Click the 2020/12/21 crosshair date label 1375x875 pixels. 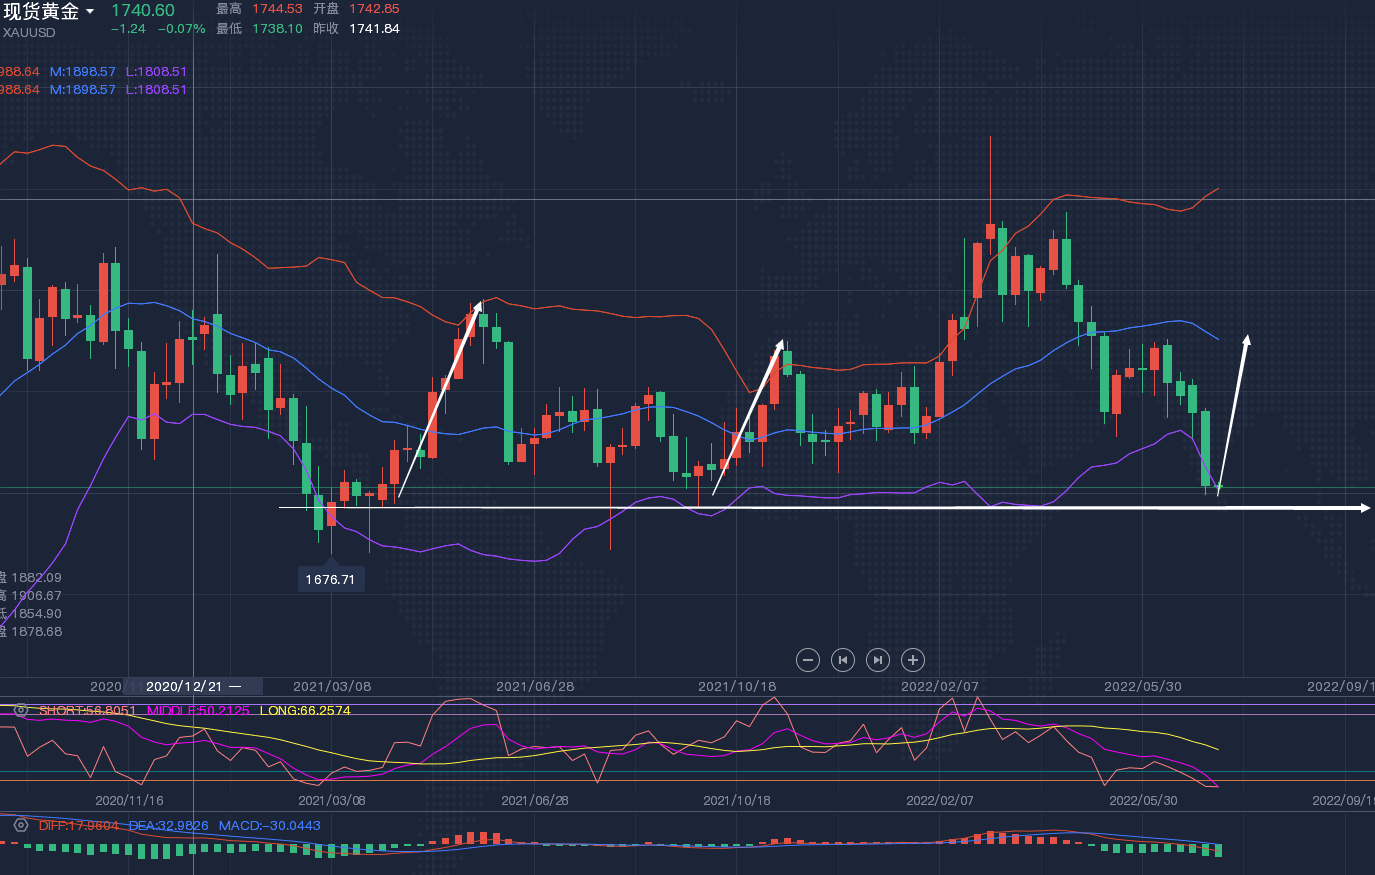[184, 686]
